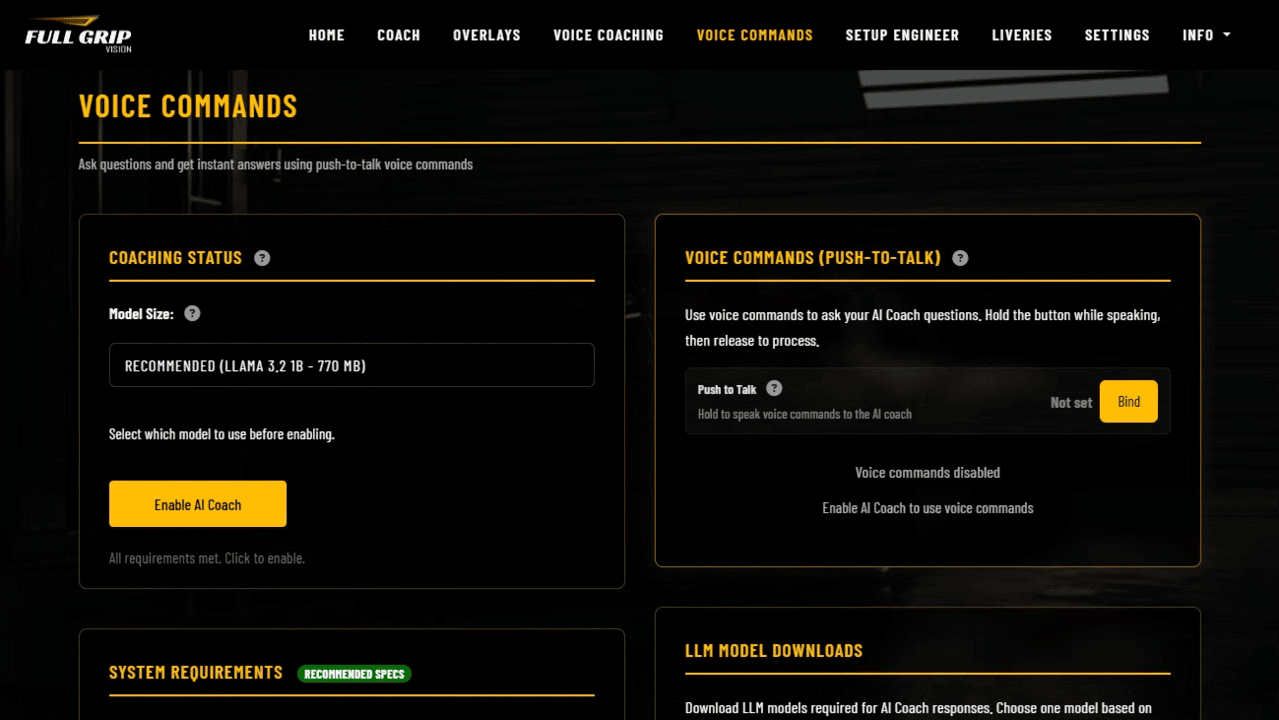Open Voice Coaching in the navigation
The height and width of the screenshot is (720, 1279).
point(608,35)
